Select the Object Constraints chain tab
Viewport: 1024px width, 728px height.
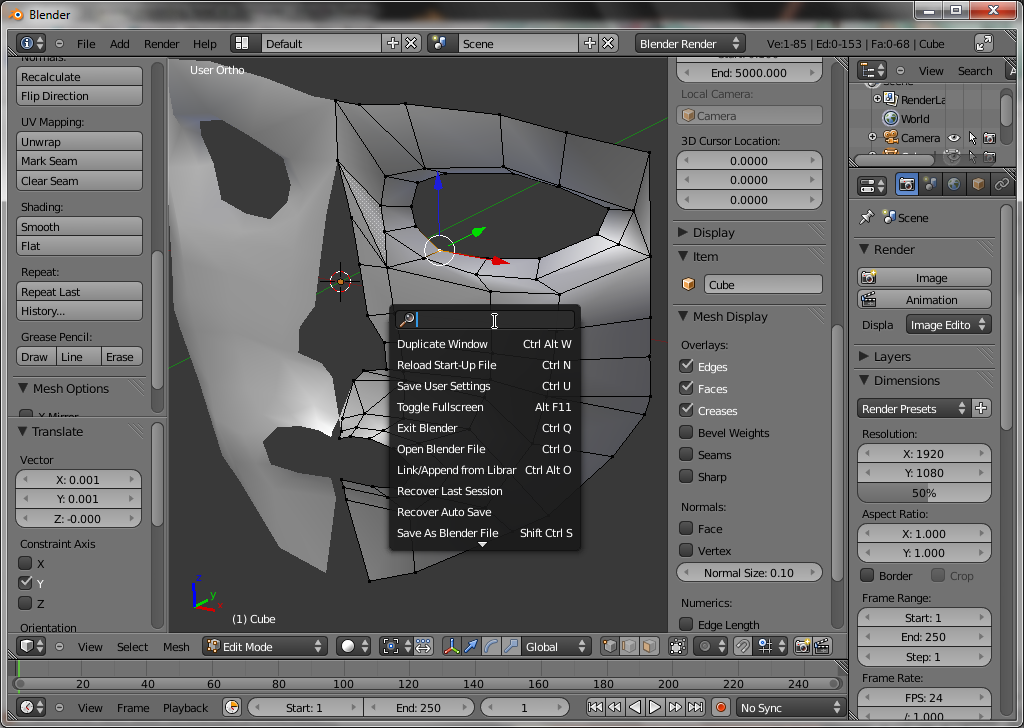click(x=1001, y=185)
